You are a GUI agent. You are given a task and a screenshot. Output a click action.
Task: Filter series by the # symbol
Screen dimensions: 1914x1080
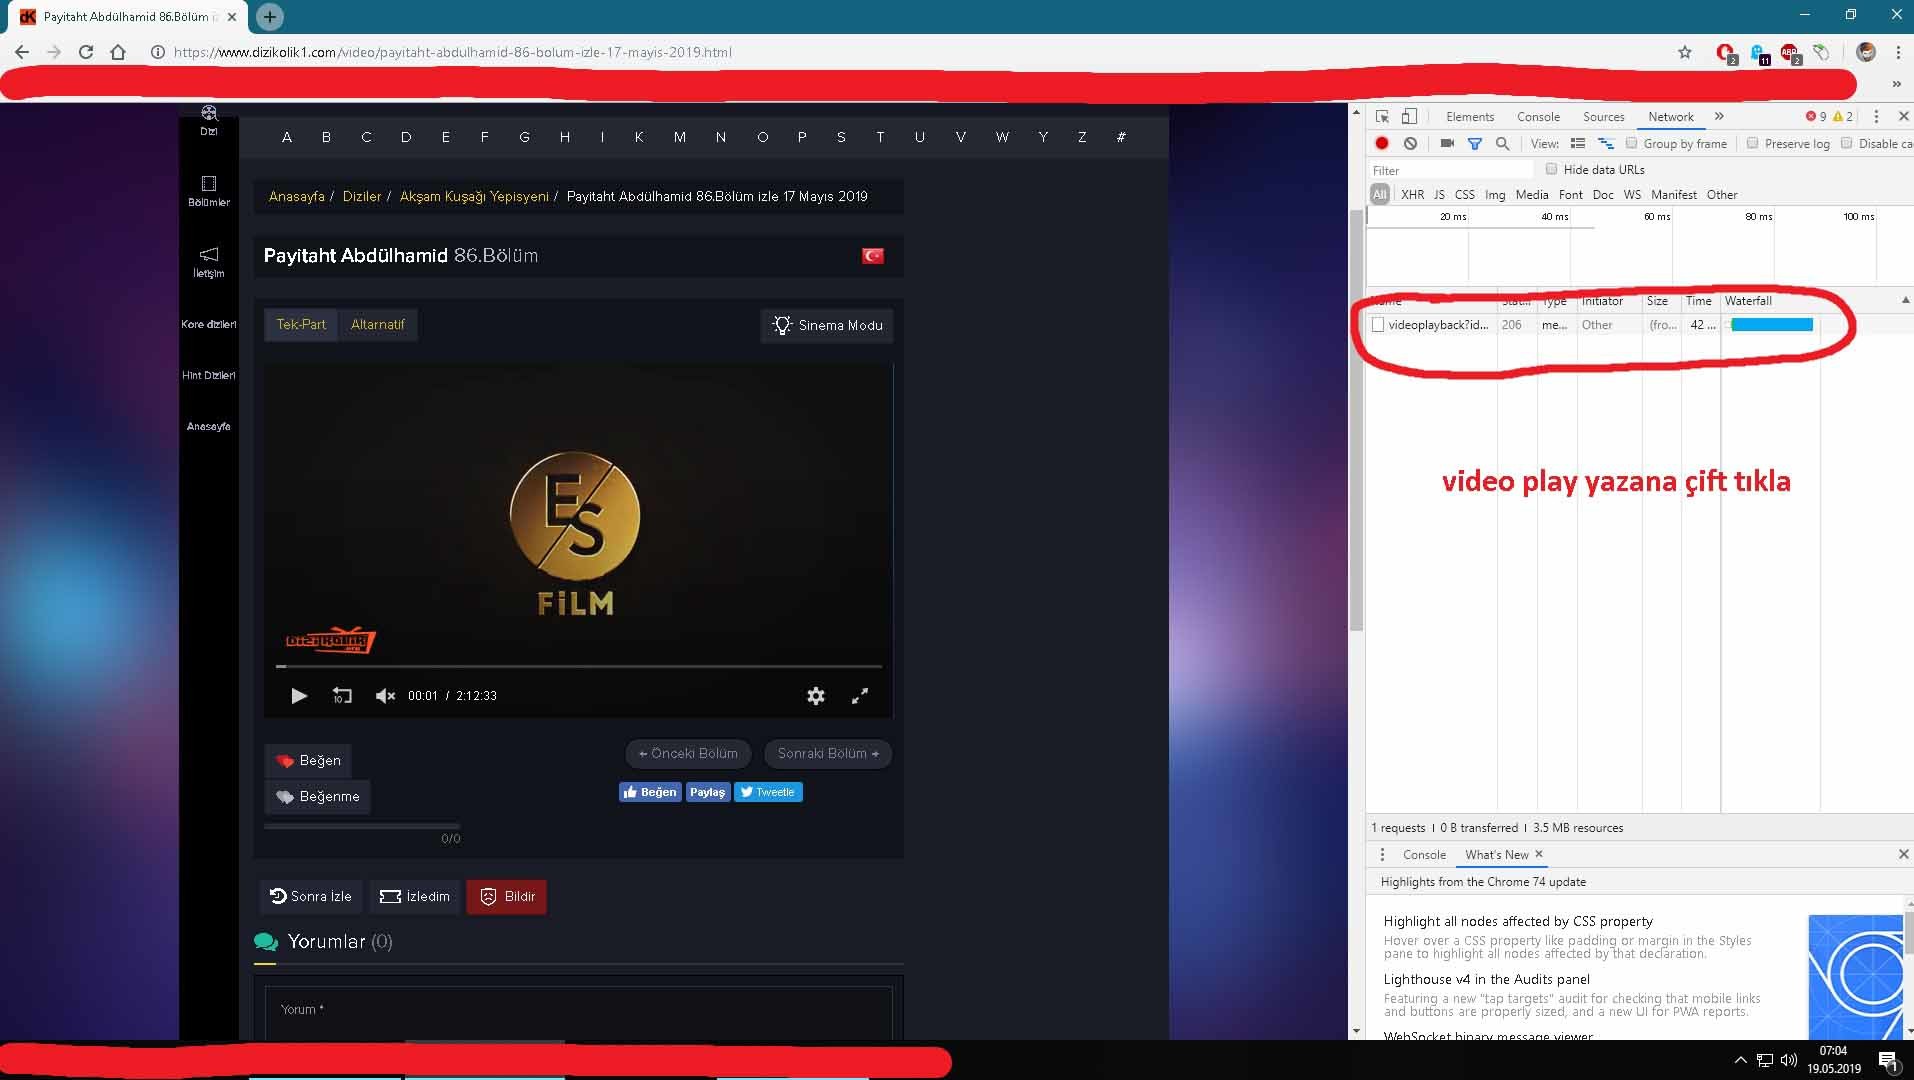pos(1121,137)
